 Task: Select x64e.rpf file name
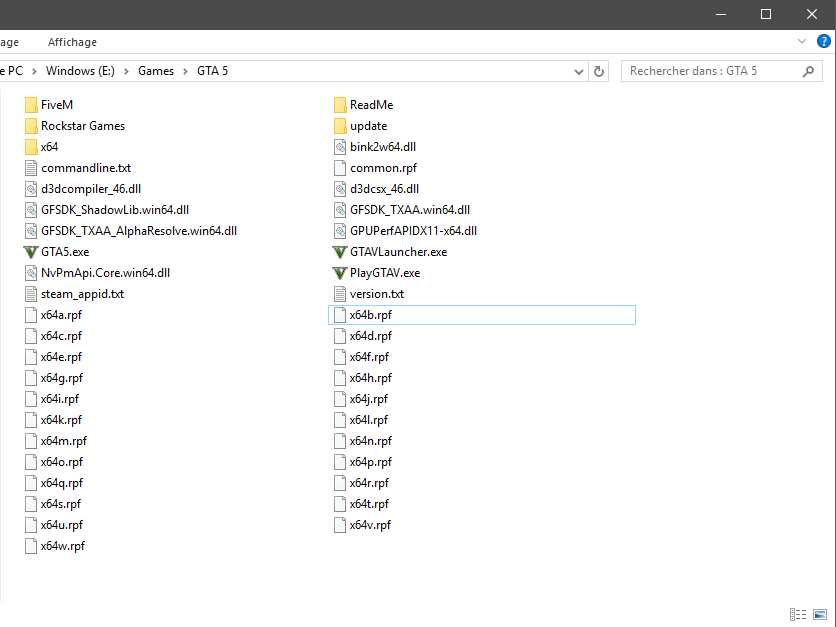61,357
